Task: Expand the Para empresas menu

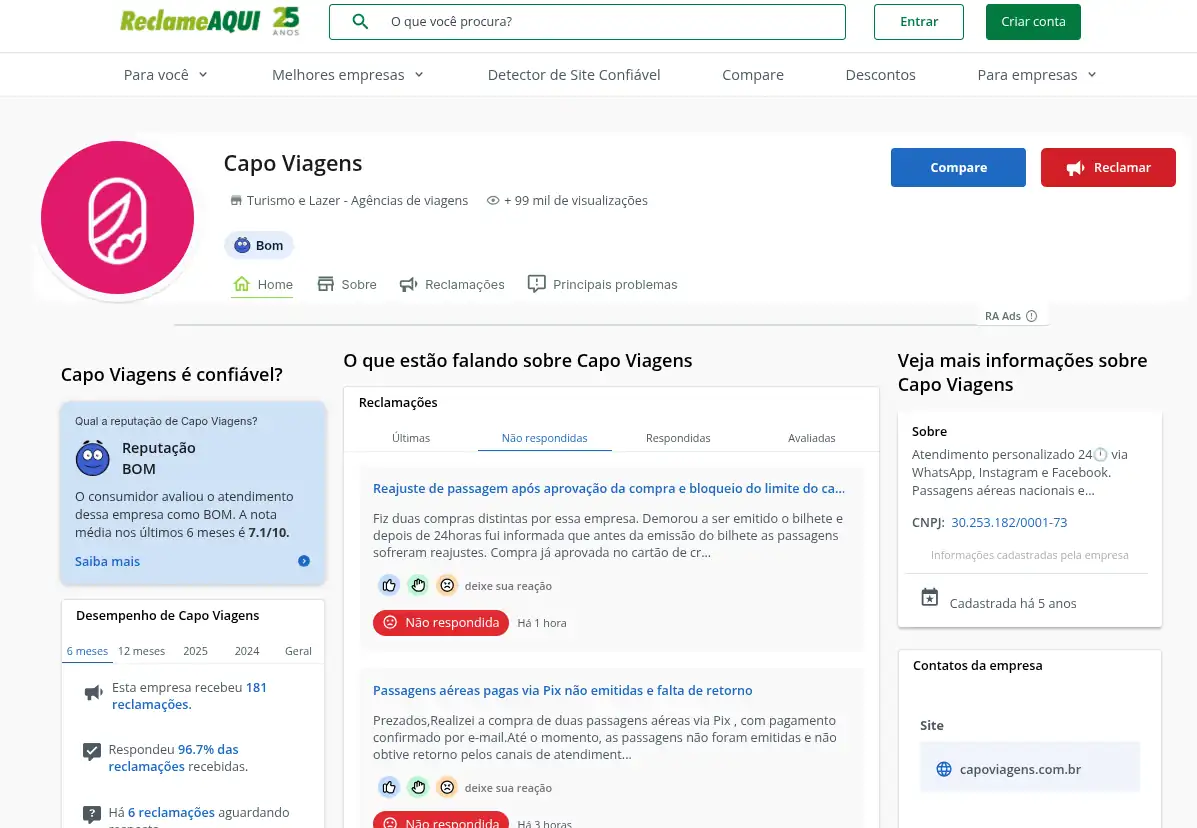Action: pyautogui.click(x=1037, y=75)
